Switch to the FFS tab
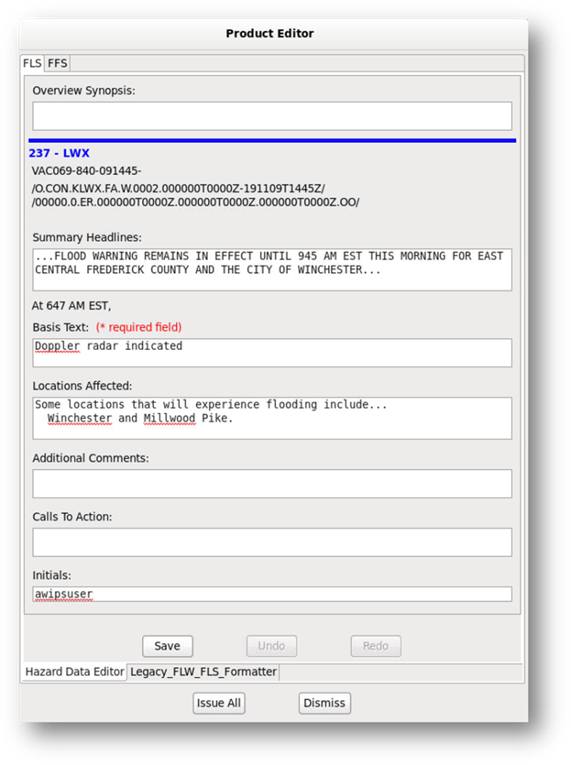Image resolution: width=571 pixels, height=765 pixels. pos(58,63)
